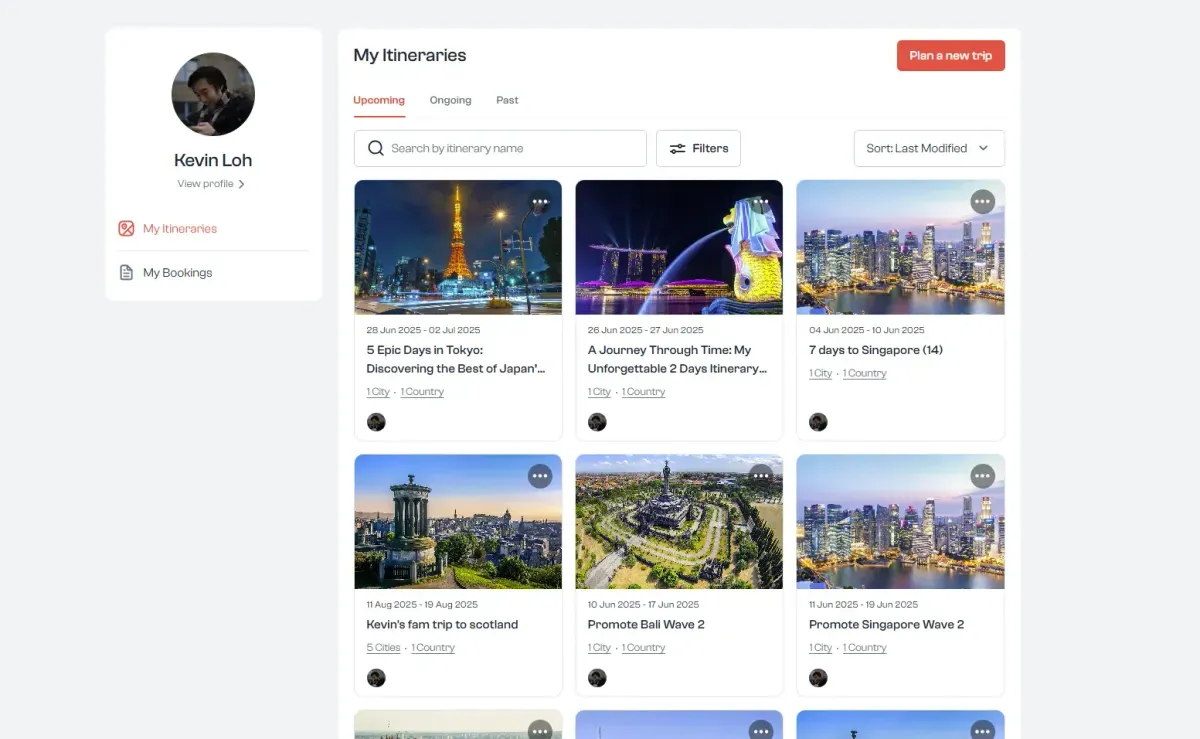The height and width of the screenshot is (739, 1200).
Task: Click 1 Country link on Promote Singapore Wave 2 card
Action: (x=864, y=648)
